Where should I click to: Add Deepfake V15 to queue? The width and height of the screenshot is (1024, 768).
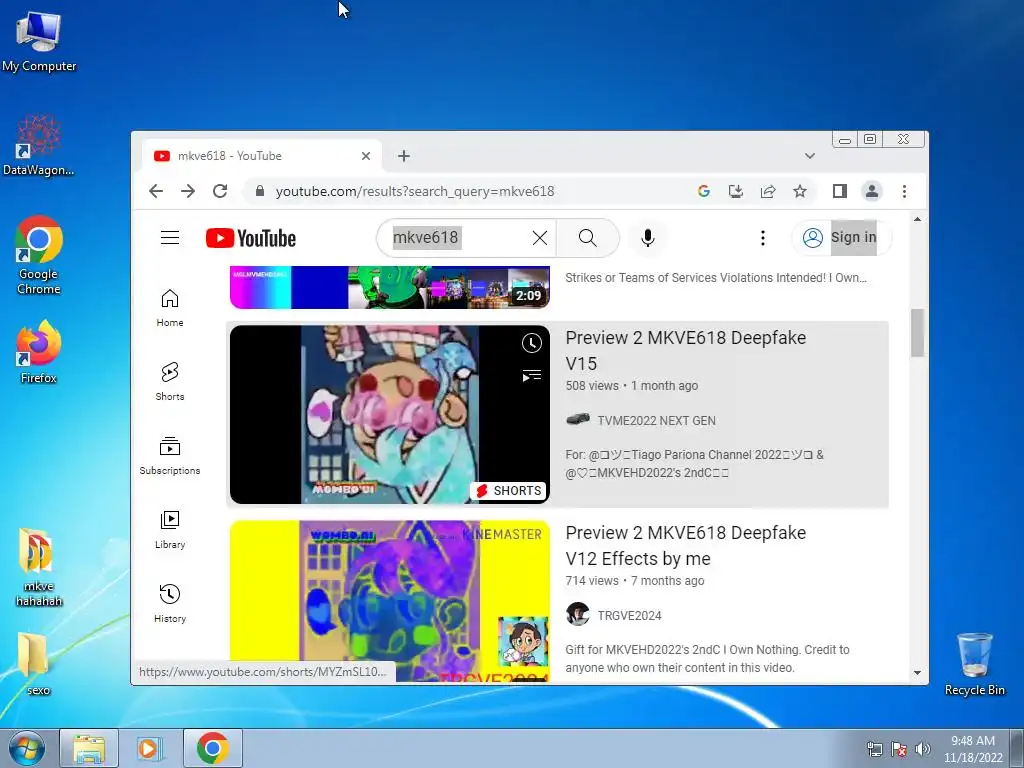coord(532,376)
